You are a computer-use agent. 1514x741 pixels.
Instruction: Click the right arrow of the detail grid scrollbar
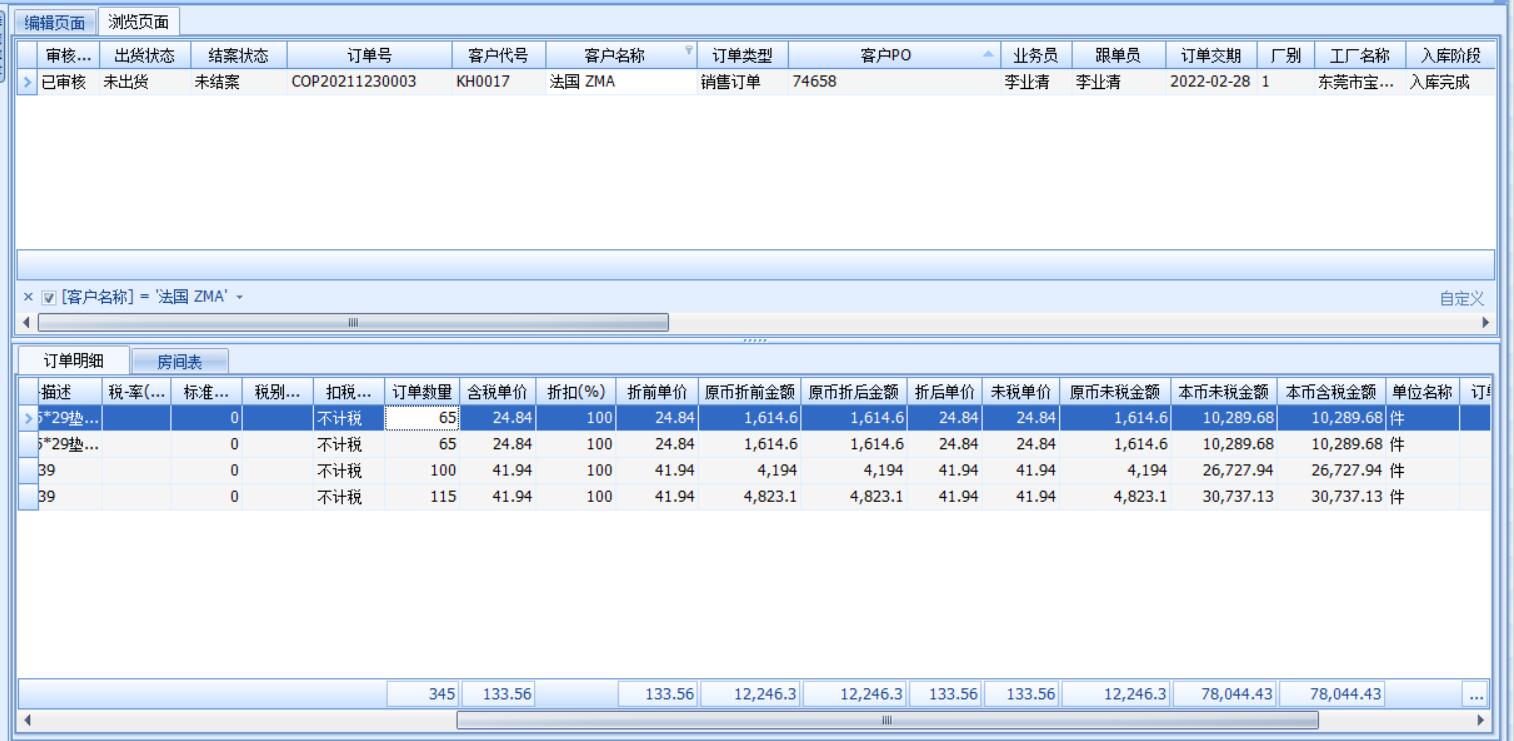click(x=1482, y=719)
